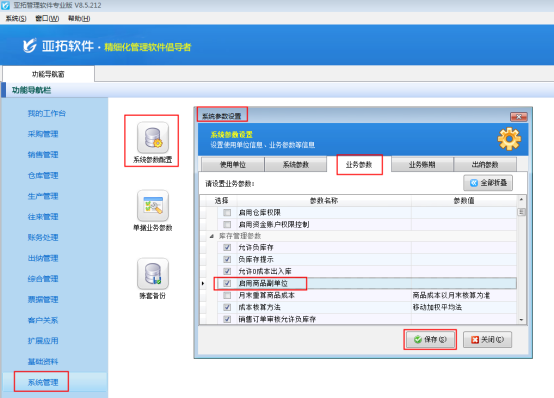Click the scrollbar up arrow in parameter list
554x398 pixels.
[x=521, y=200]
